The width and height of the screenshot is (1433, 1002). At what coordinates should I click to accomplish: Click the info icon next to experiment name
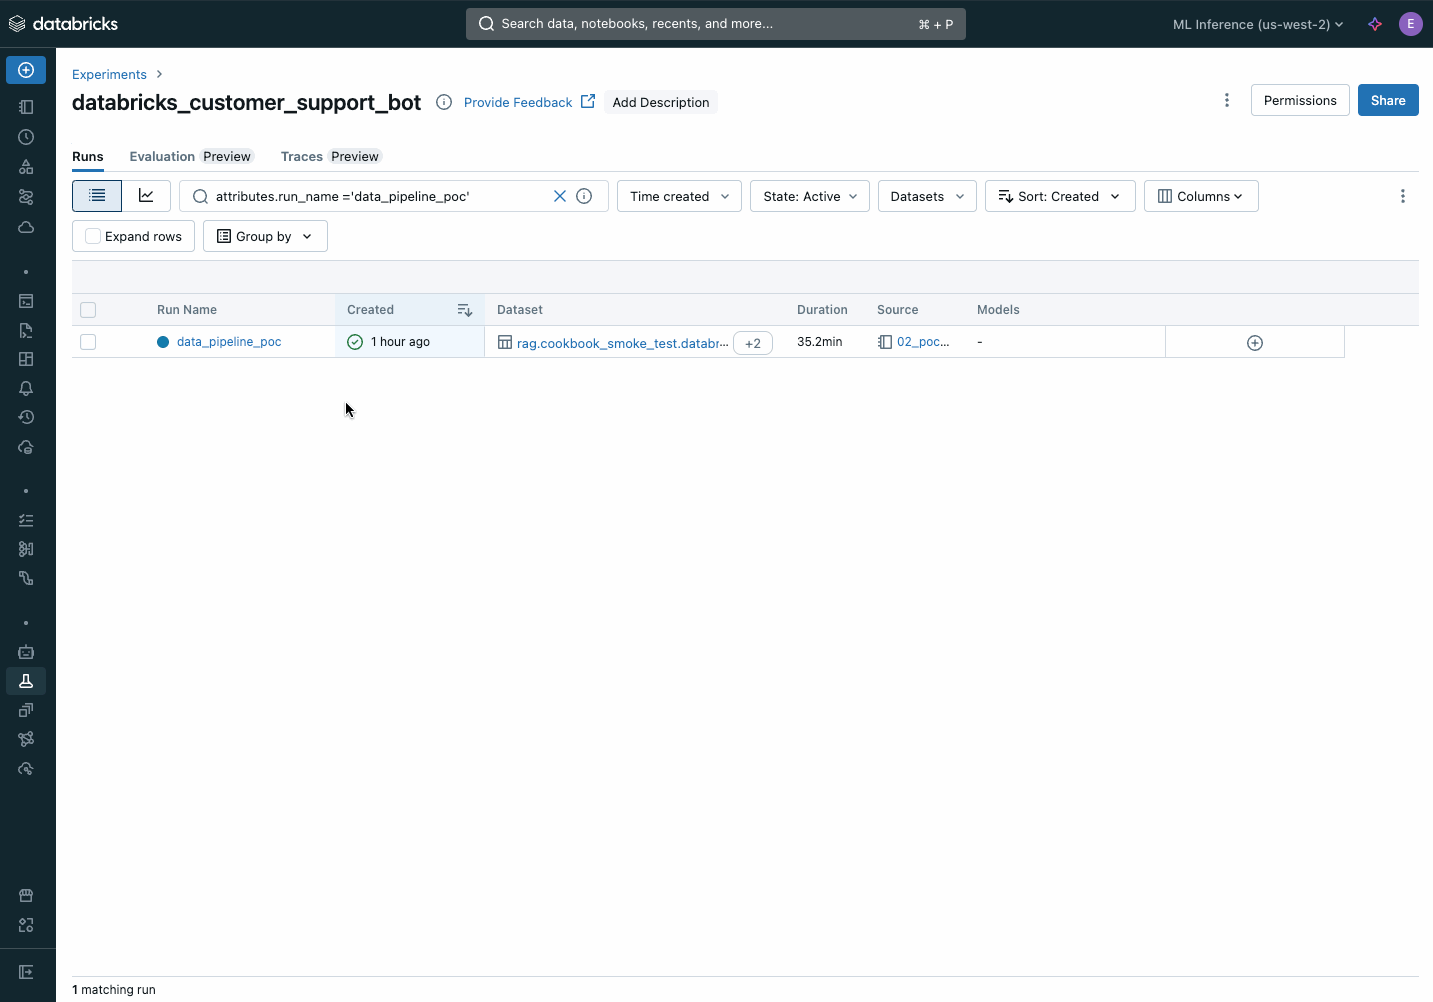coord(444,102)
